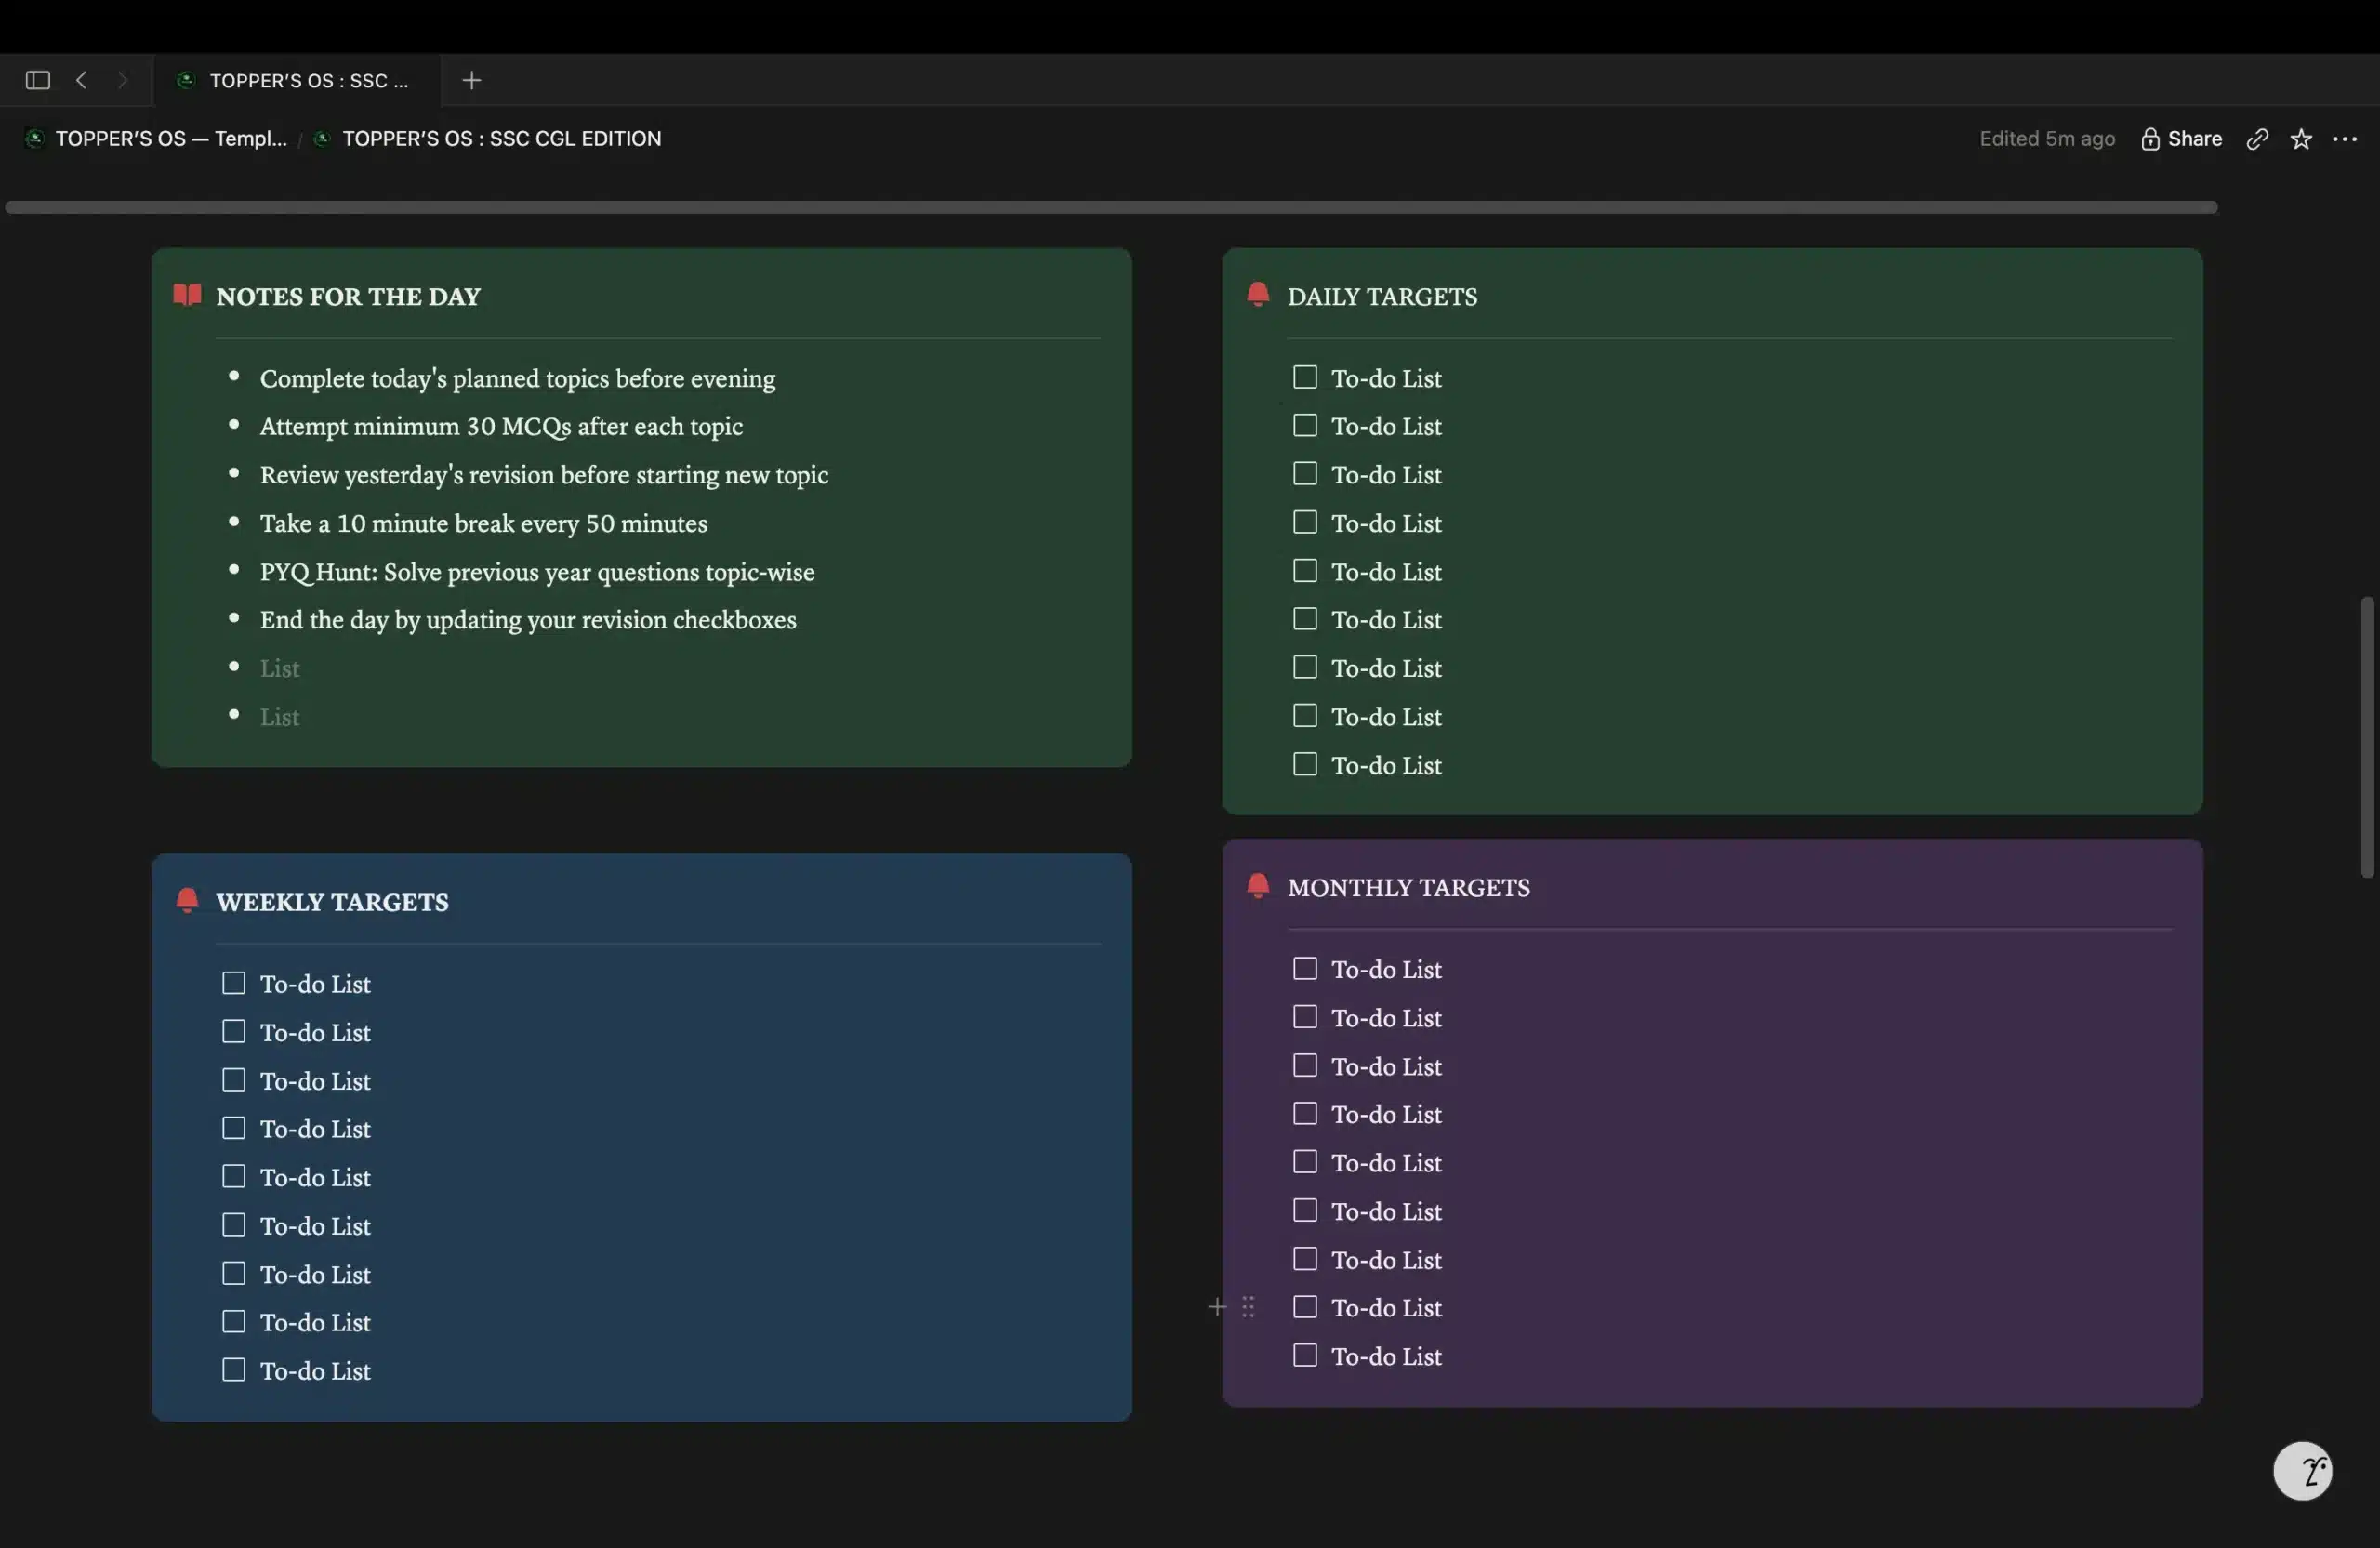Click the plus icon to add a block
2380x1548 pixels.
[x=1217, y=1307]
